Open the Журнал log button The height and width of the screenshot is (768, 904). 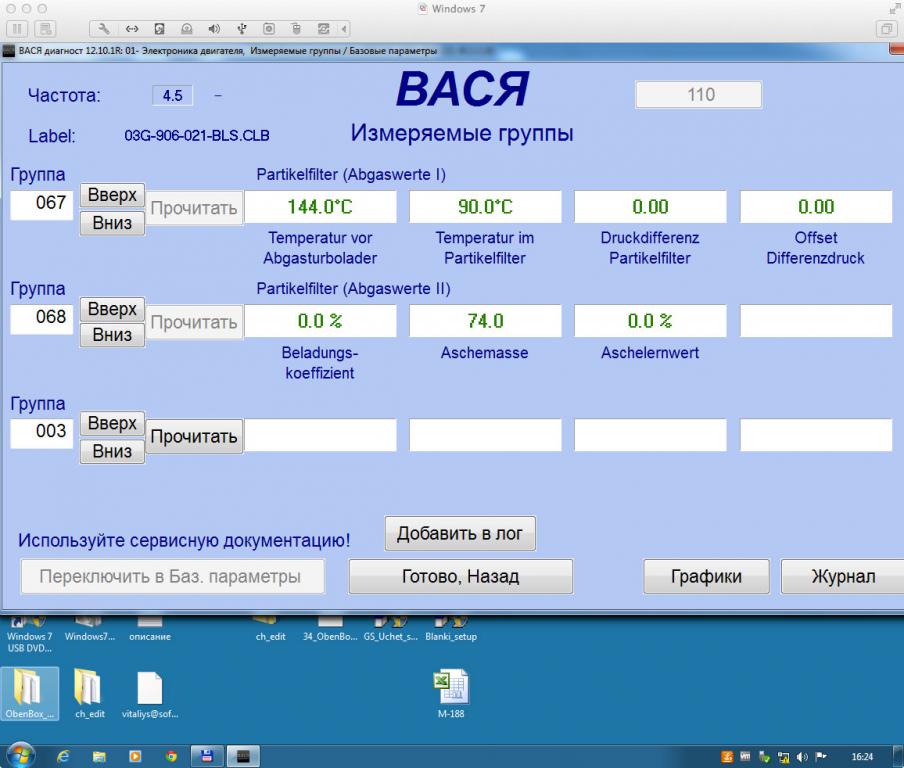tap(843, 576)
